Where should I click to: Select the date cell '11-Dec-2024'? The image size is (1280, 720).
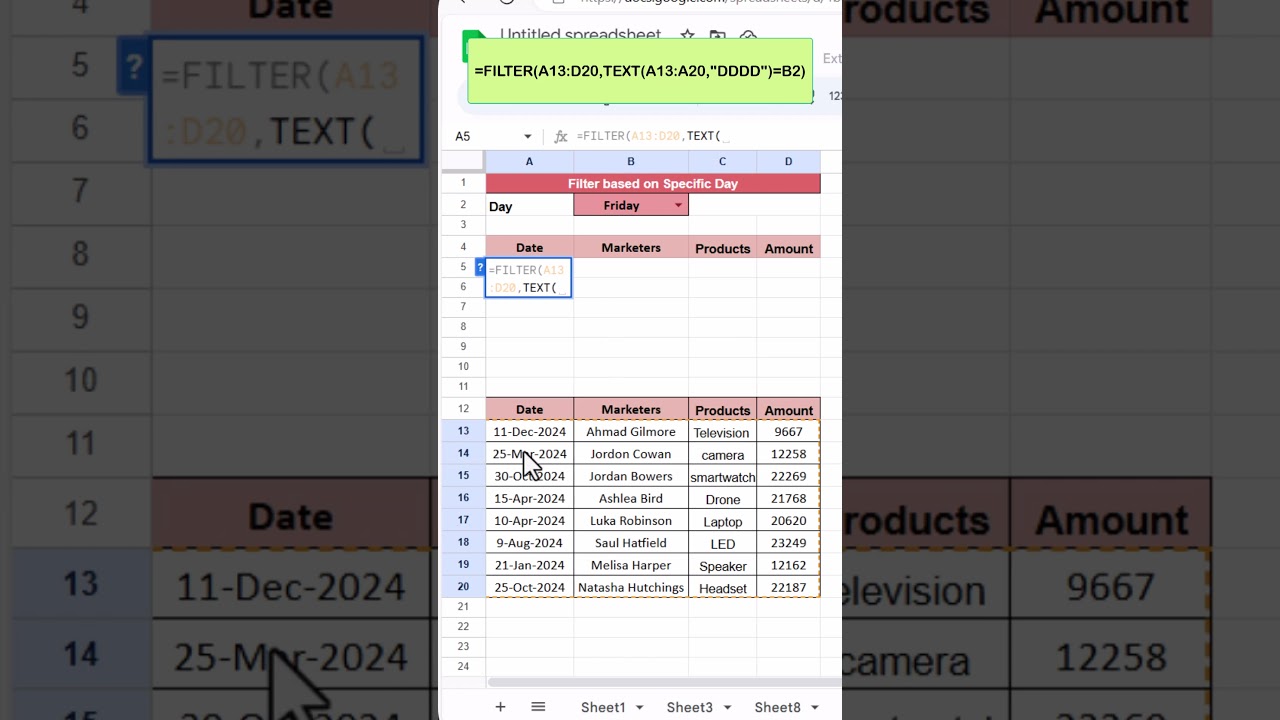[x=529, y=432]
